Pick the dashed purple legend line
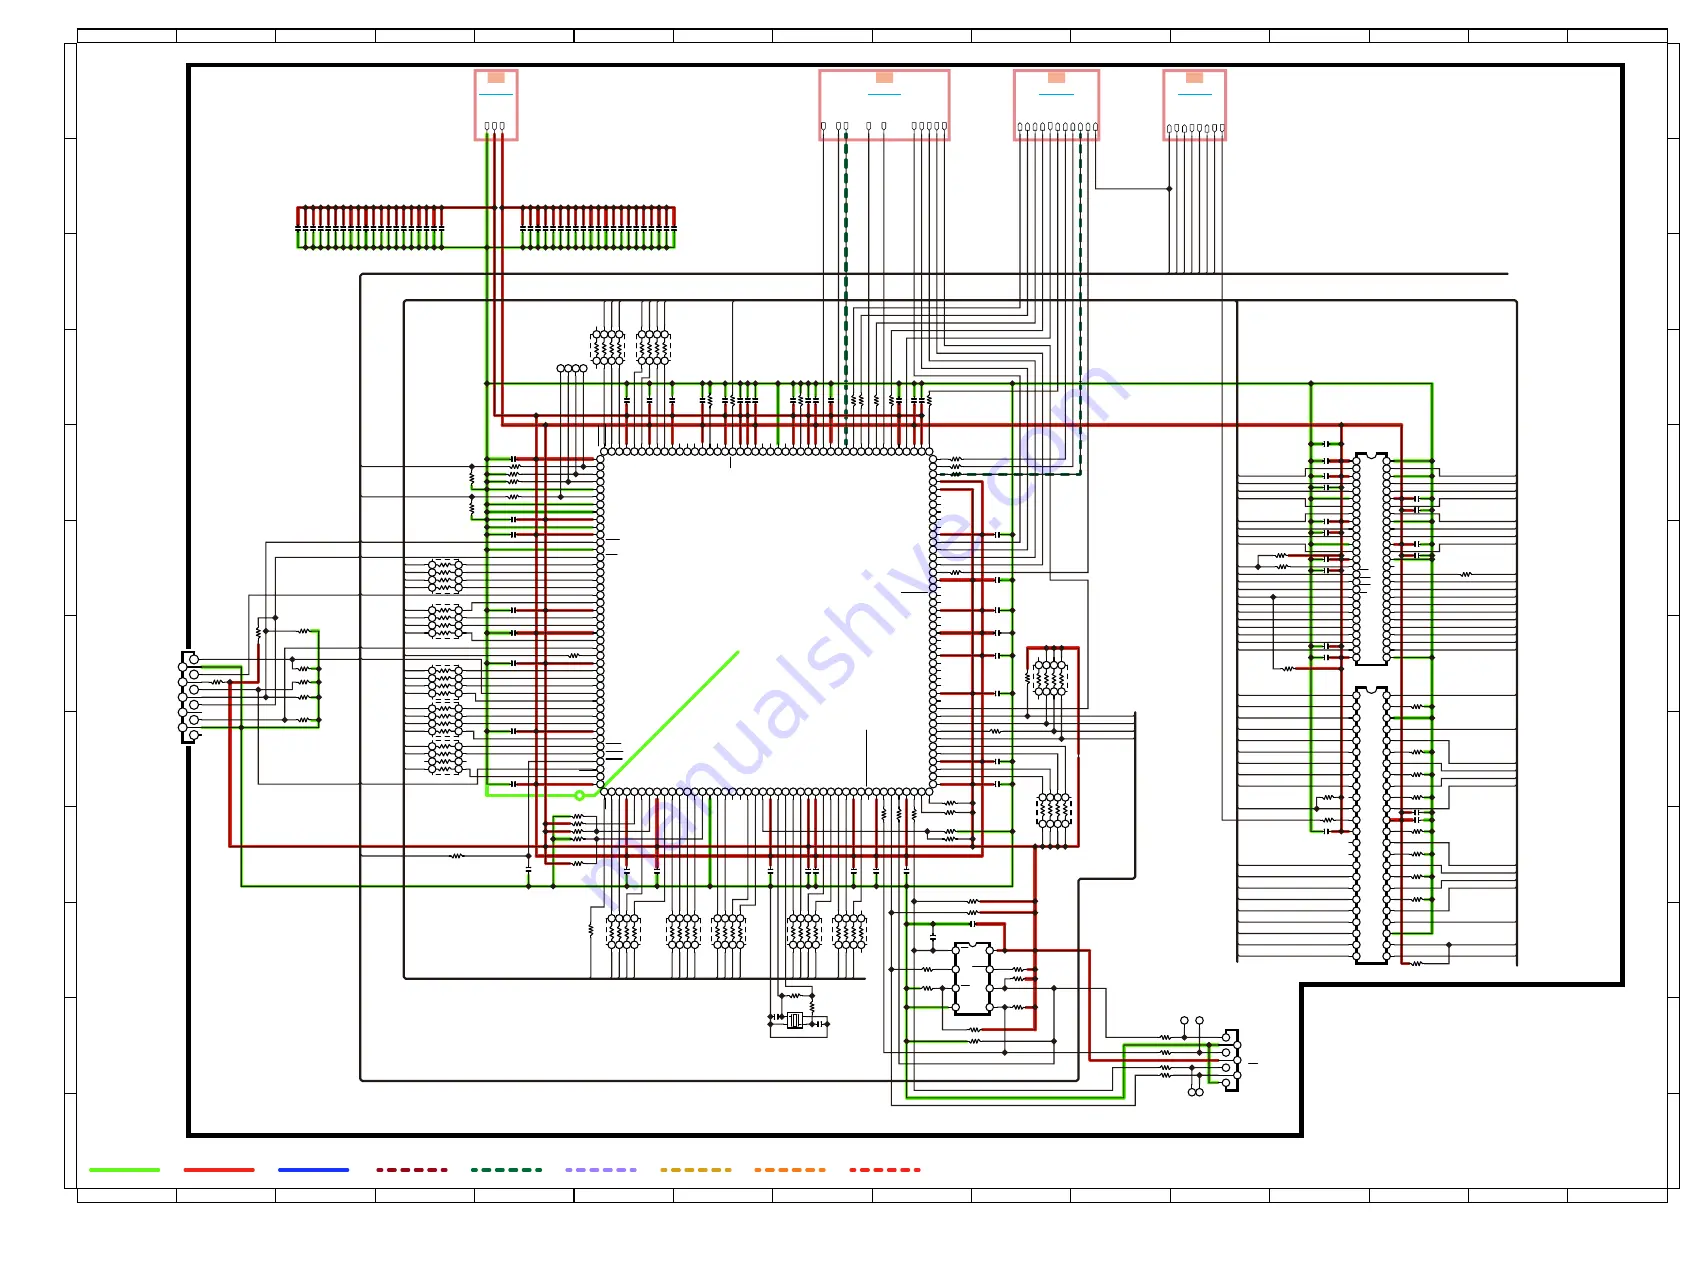The width and height of the screenshot is (1701, 1263). pos(601,1169)
